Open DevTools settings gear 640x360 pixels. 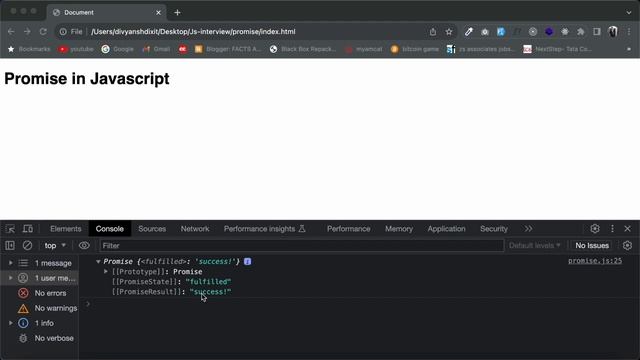click(595, 229)
